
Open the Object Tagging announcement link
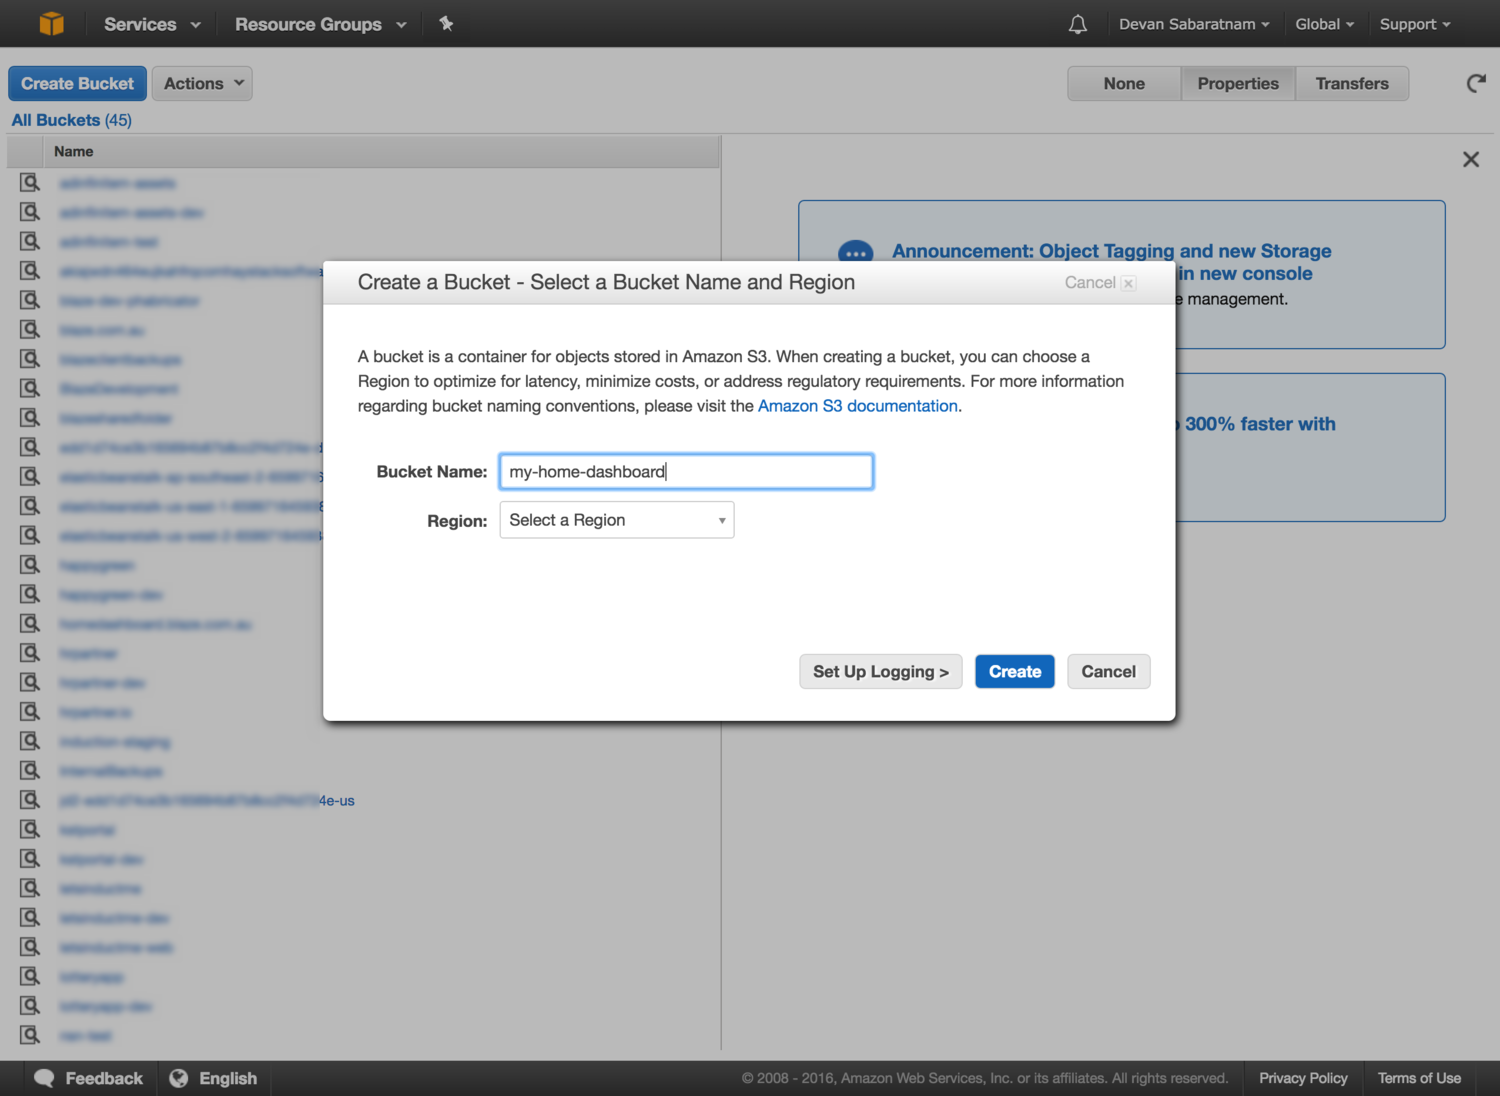(1111, 262)
